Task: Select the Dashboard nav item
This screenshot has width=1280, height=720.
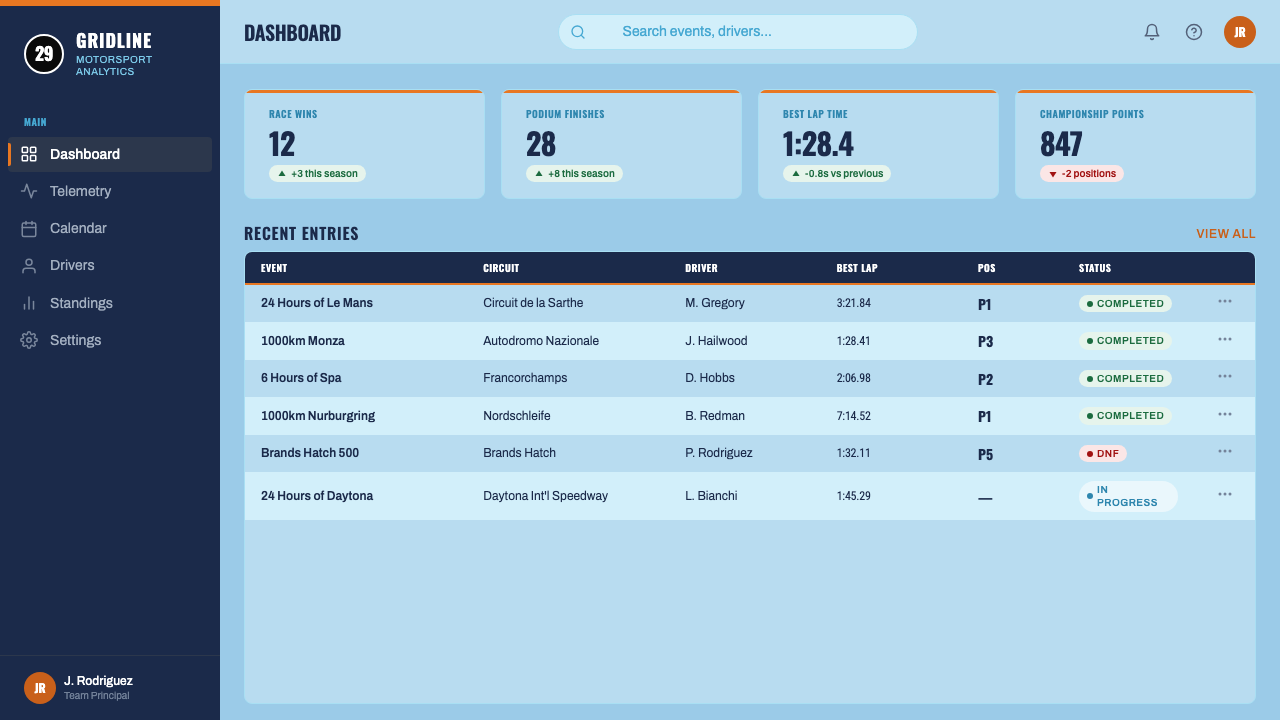Action: [x=110, y=154]
